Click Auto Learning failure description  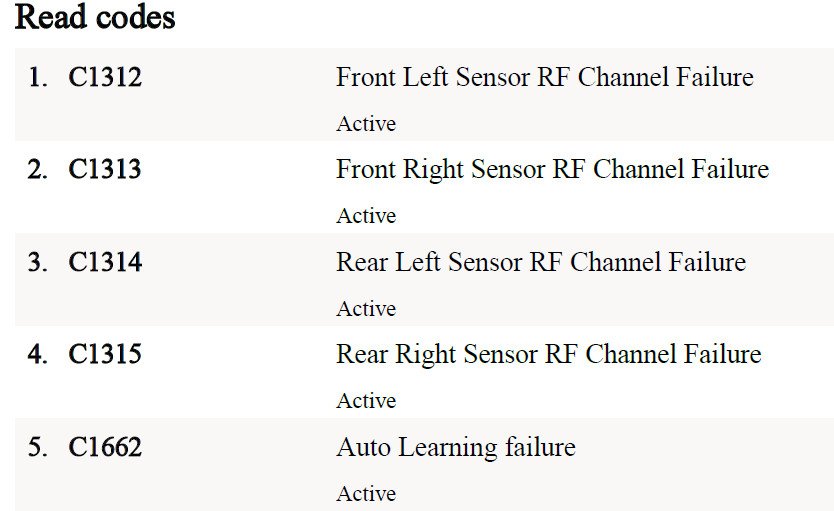pos(456,448)
